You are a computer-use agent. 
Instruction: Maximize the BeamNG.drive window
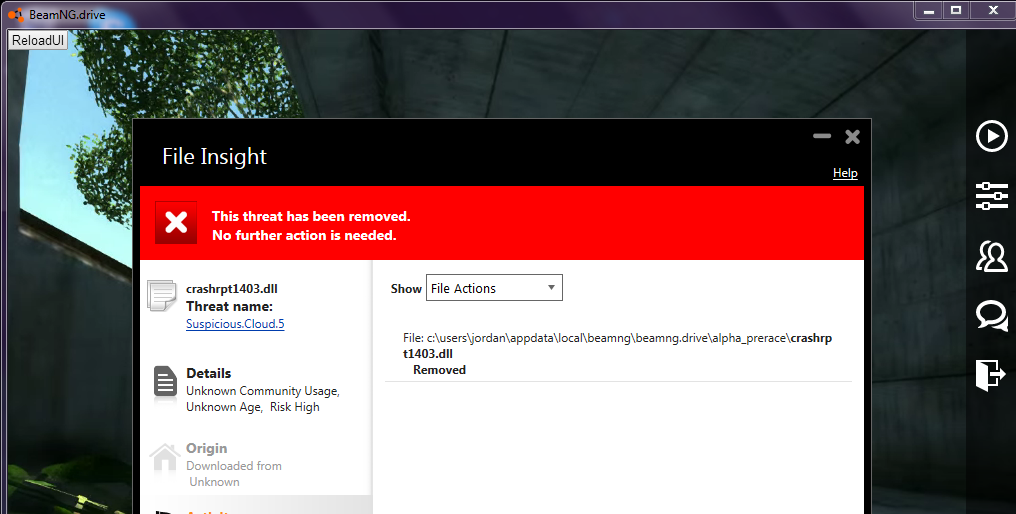pyautogui.click(x=956, y=10)
